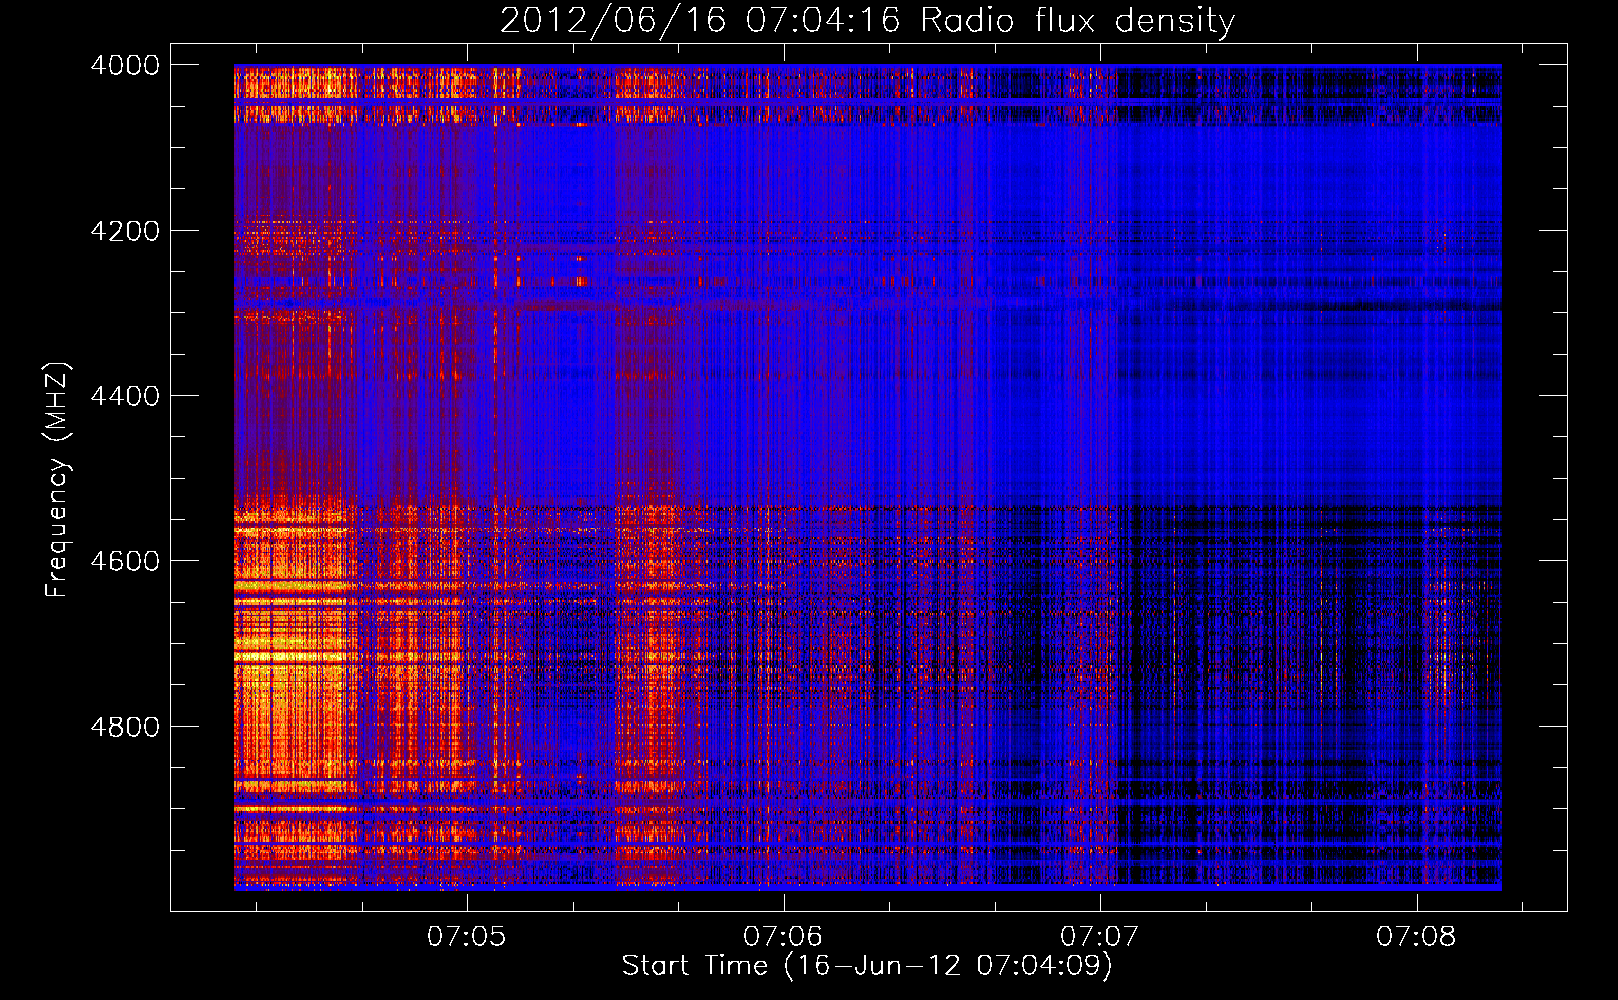
Task: Click the 07:06 time axis label
Action: (x=783, y=936)
